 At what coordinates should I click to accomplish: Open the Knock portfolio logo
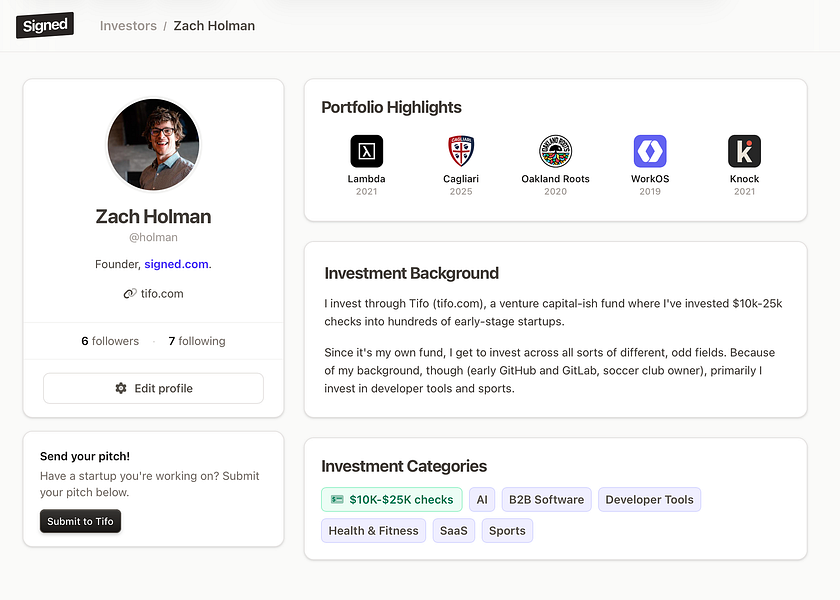pos(745,151)
